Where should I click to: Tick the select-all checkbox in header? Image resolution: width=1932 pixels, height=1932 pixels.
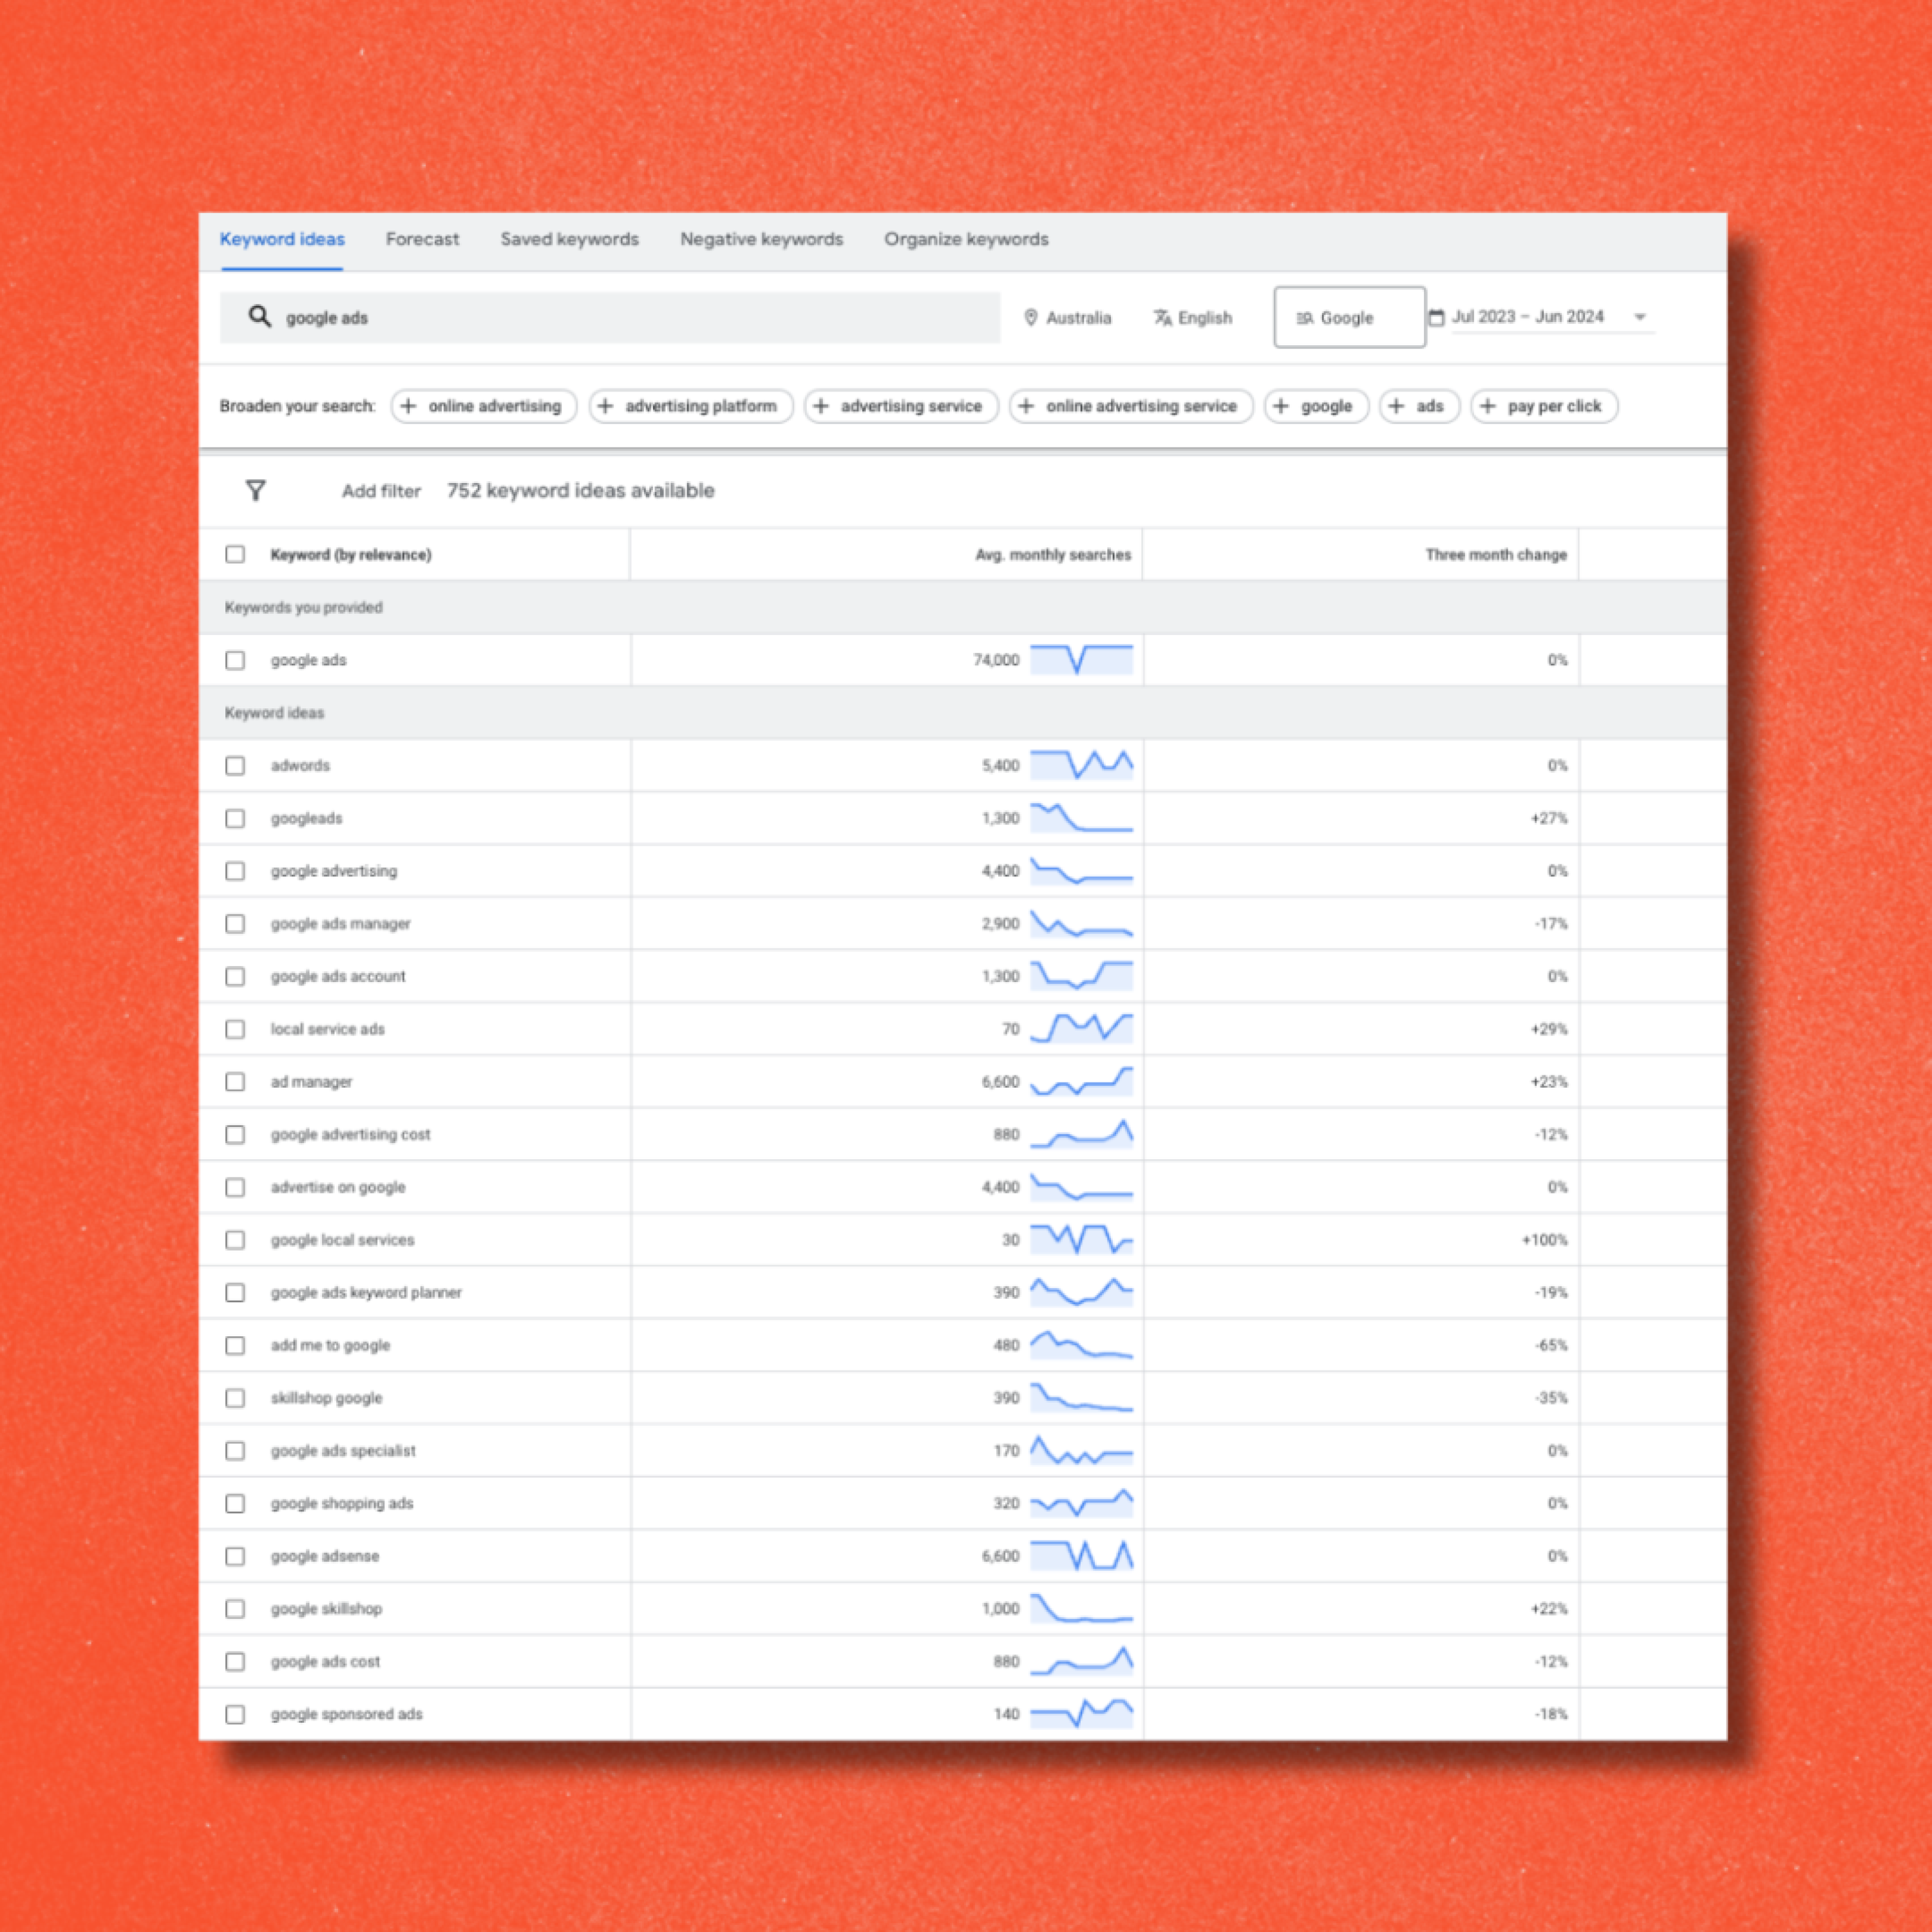[x=235, y=554]
